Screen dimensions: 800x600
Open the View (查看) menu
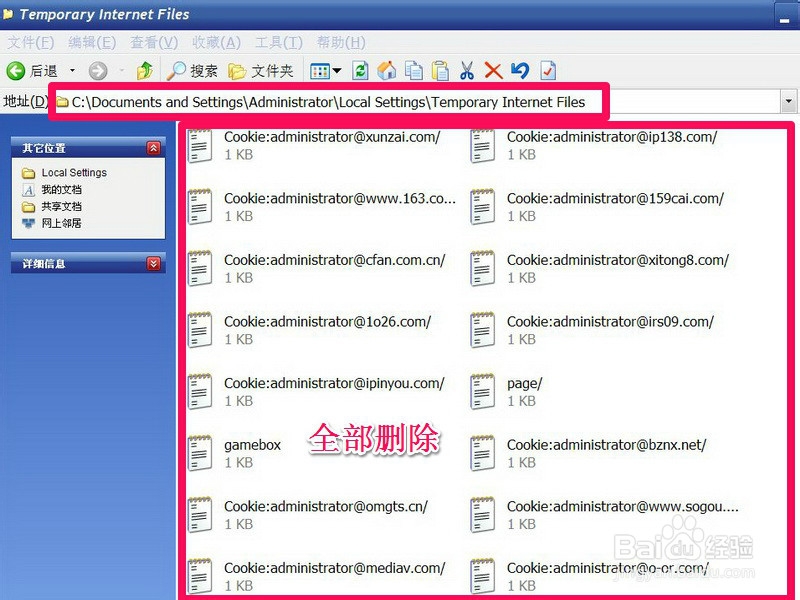coord(154,42)
